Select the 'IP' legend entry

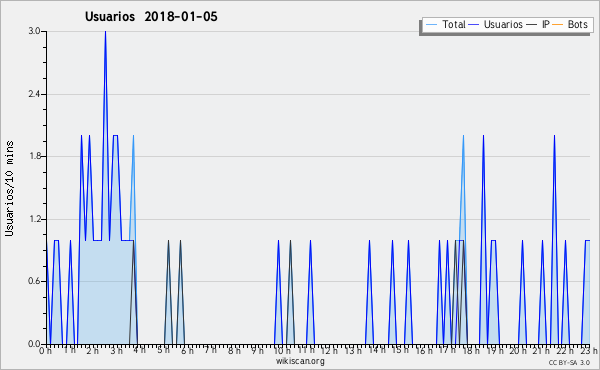click(546, 24)
